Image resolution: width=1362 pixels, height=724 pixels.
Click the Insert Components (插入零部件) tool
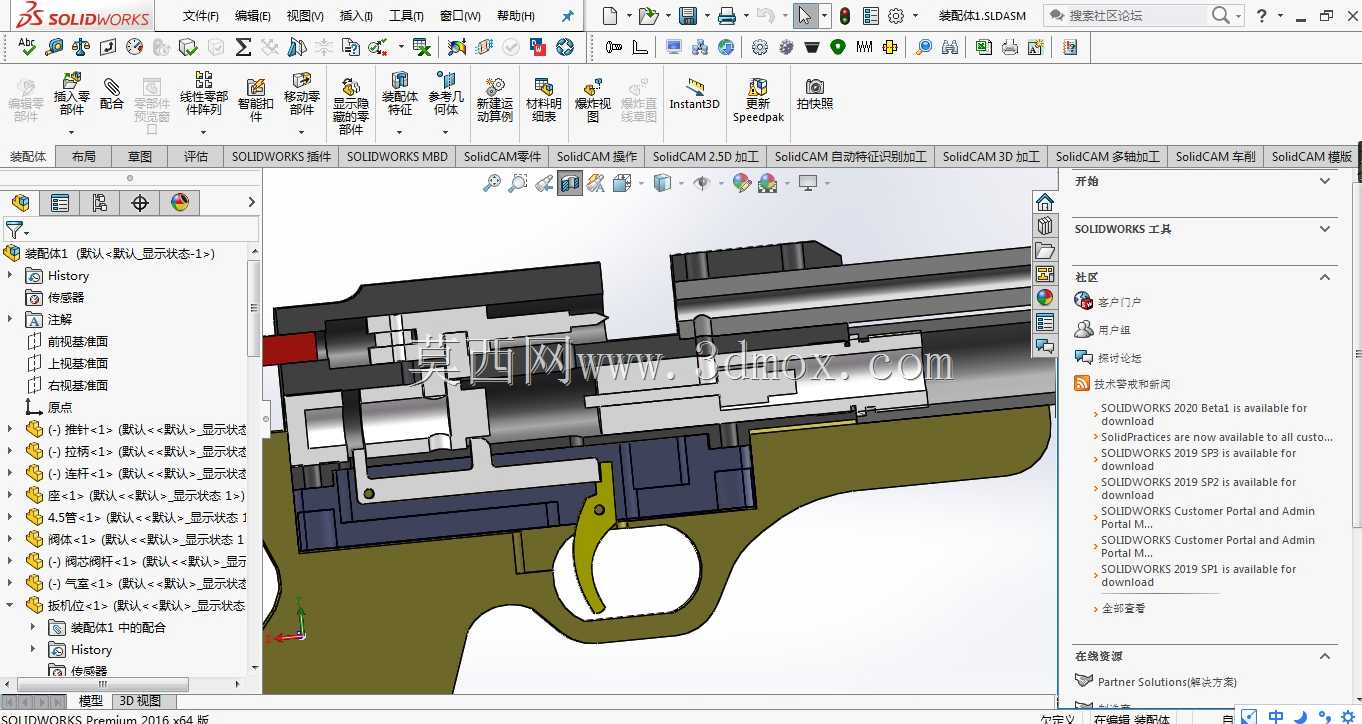72,96
